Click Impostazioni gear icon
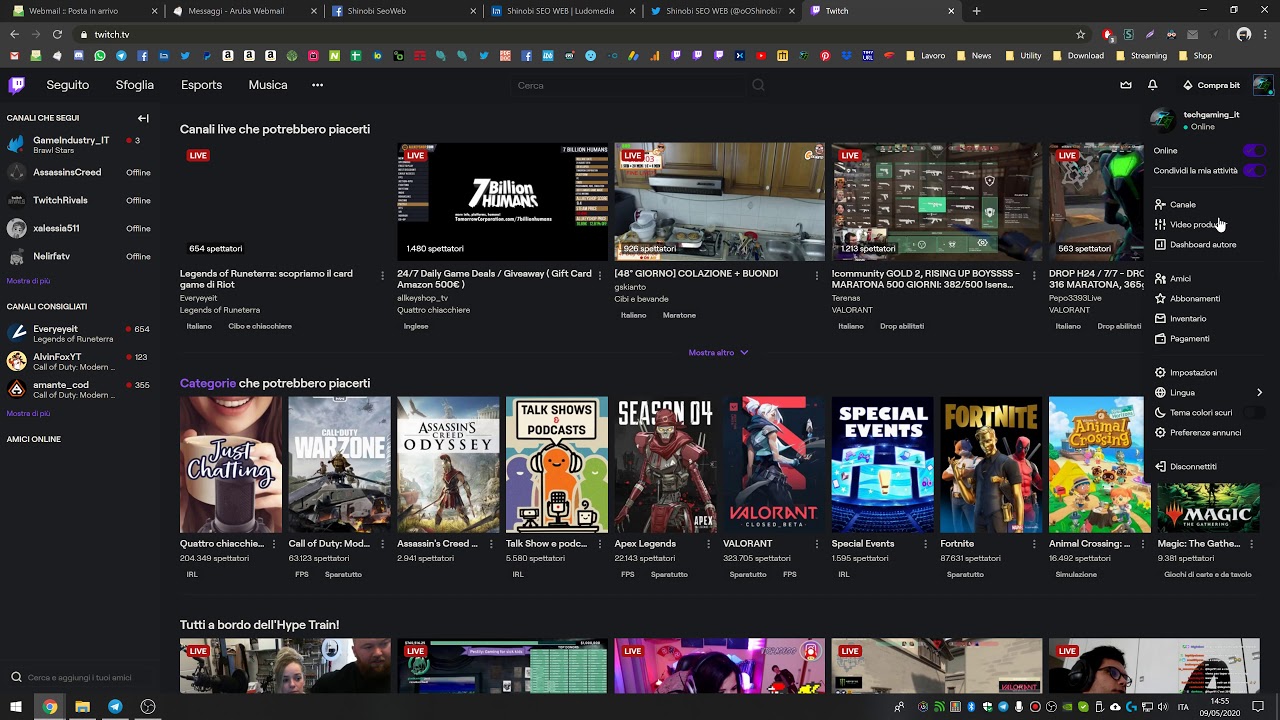1280x720 pixels. point(1160,372)
